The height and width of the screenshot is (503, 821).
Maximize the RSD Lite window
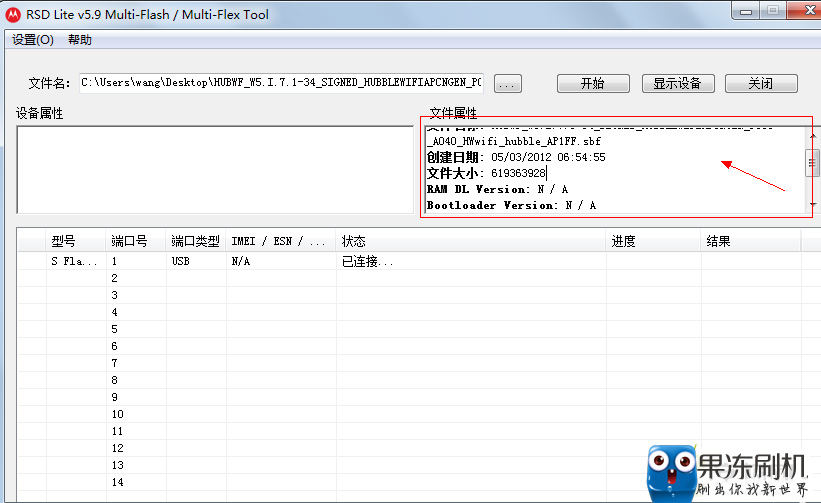[x=773, y=11]
